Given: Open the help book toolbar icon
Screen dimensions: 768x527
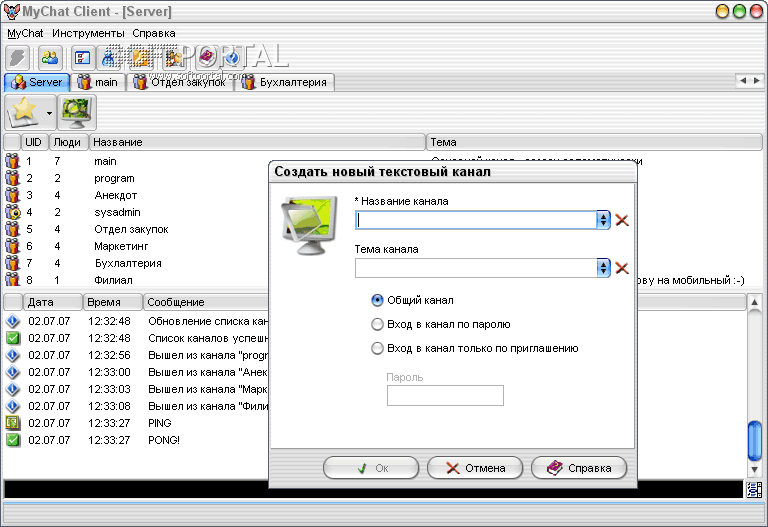Looking at the screenshot, I should (205, 57).
